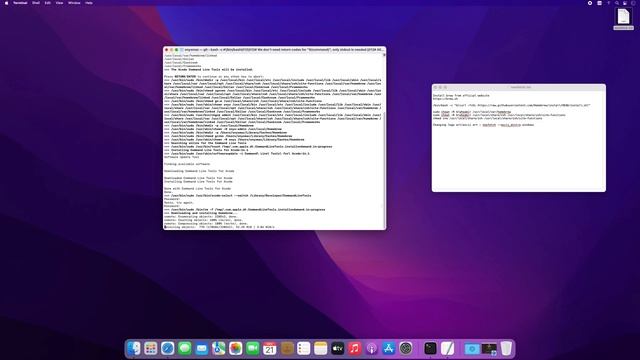Viewport: 640px width, 360px height.
Task: Open System Preferences from dock
Action: [x=406, y=349]
